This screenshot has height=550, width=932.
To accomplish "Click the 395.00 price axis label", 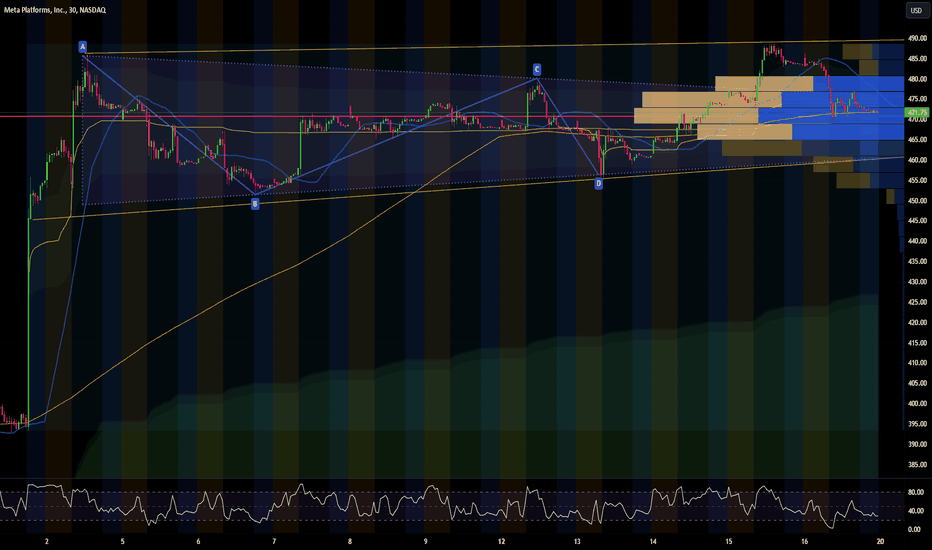I will (x=917, y=424).
